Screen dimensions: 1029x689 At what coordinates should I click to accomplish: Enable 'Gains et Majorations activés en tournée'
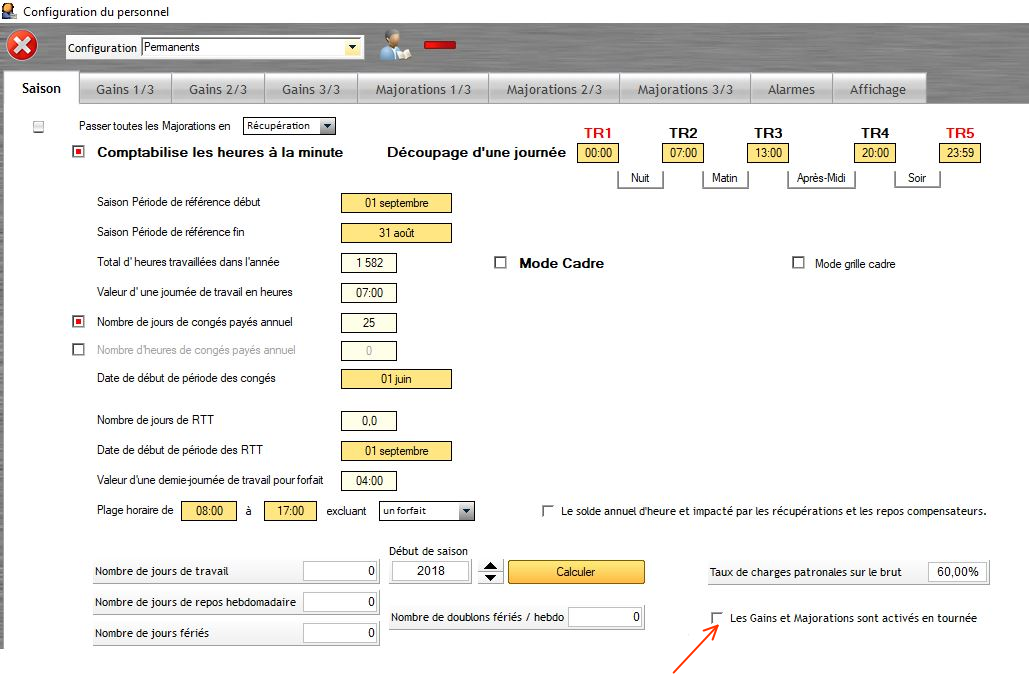click(717, 617)
